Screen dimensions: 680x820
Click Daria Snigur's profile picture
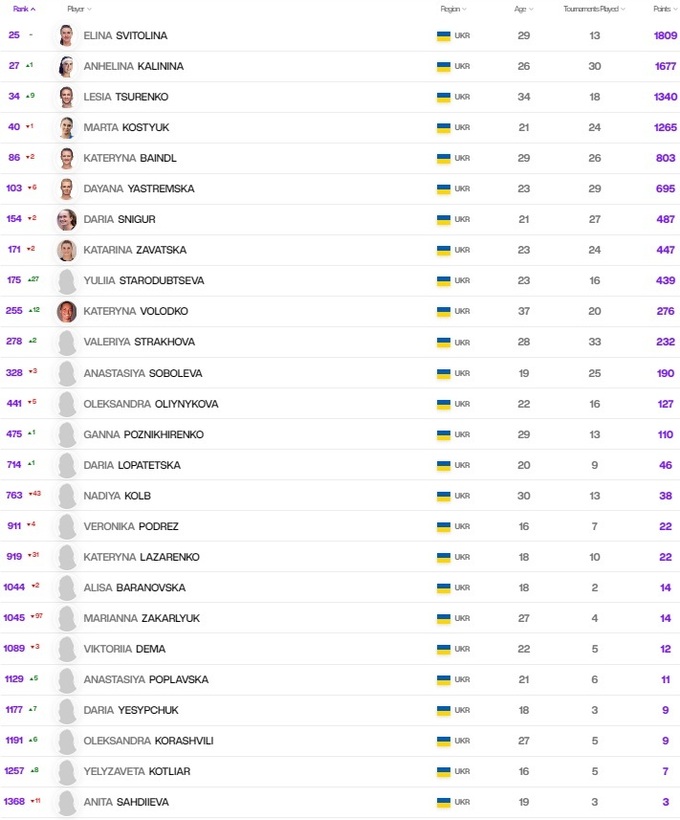(67, 220)
